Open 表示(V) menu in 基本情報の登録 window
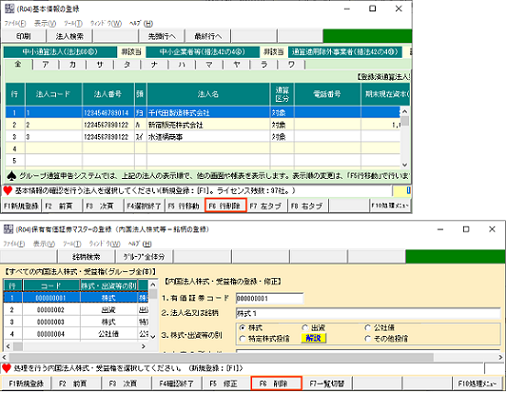Screen dimensions: 507x393 45,24
